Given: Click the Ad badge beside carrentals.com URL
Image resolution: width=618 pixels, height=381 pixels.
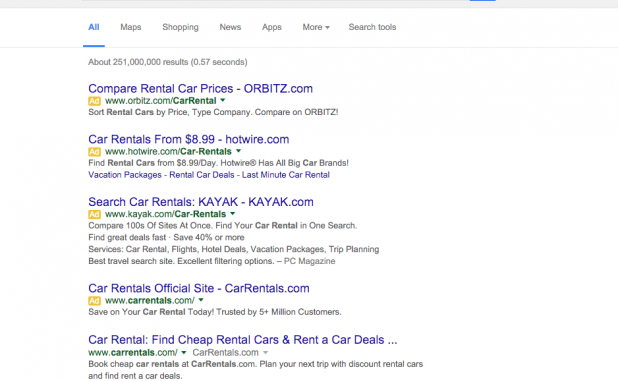Looking at the screenshot, I should point(94,301).
